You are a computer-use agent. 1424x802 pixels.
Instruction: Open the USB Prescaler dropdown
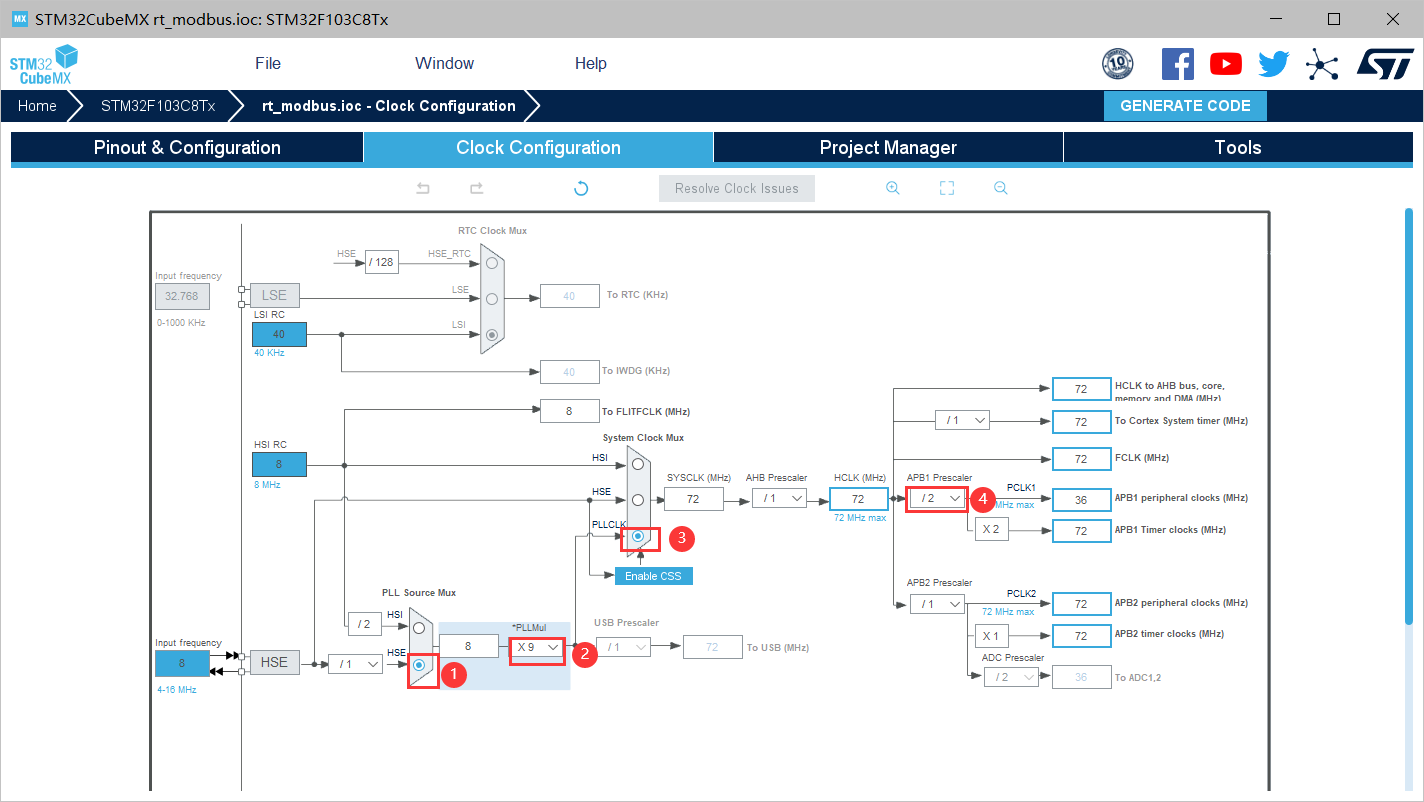tap(624, 647)
